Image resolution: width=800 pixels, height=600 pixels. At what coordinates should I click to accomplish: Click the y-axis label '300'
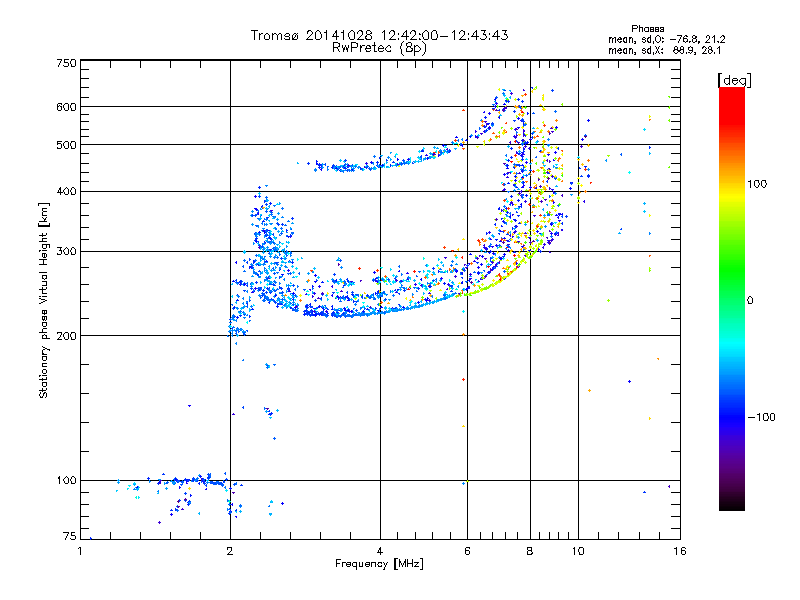(x=66, y=252)
